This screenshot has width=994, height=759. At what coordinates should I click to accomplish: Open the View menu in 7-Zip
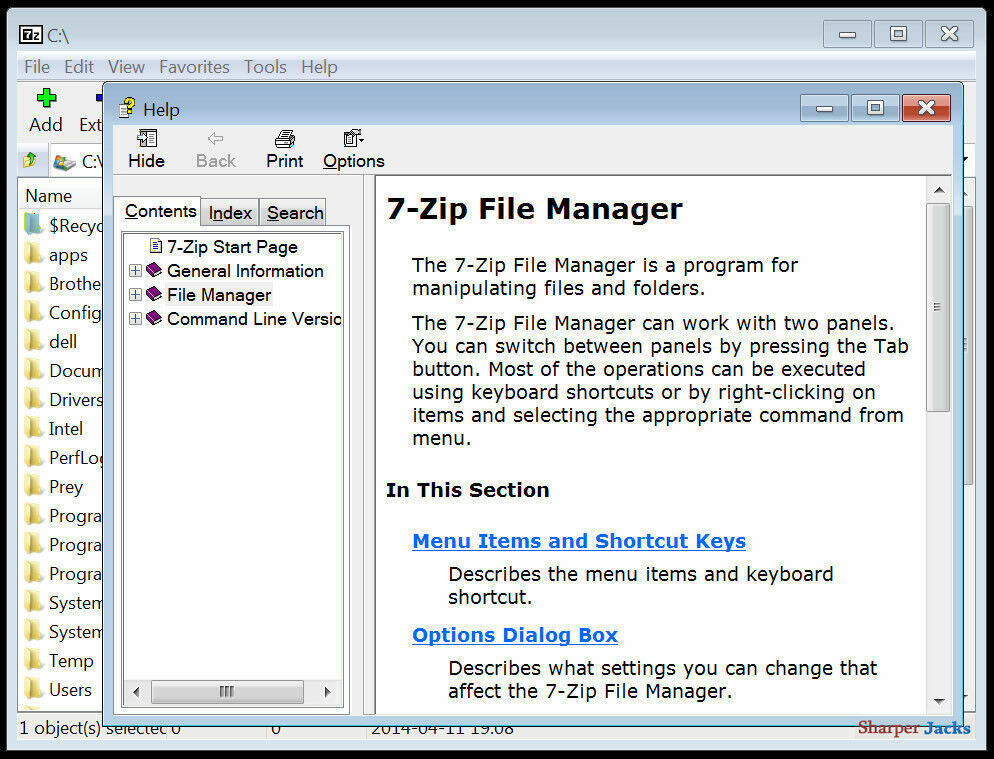pos(126,67)
